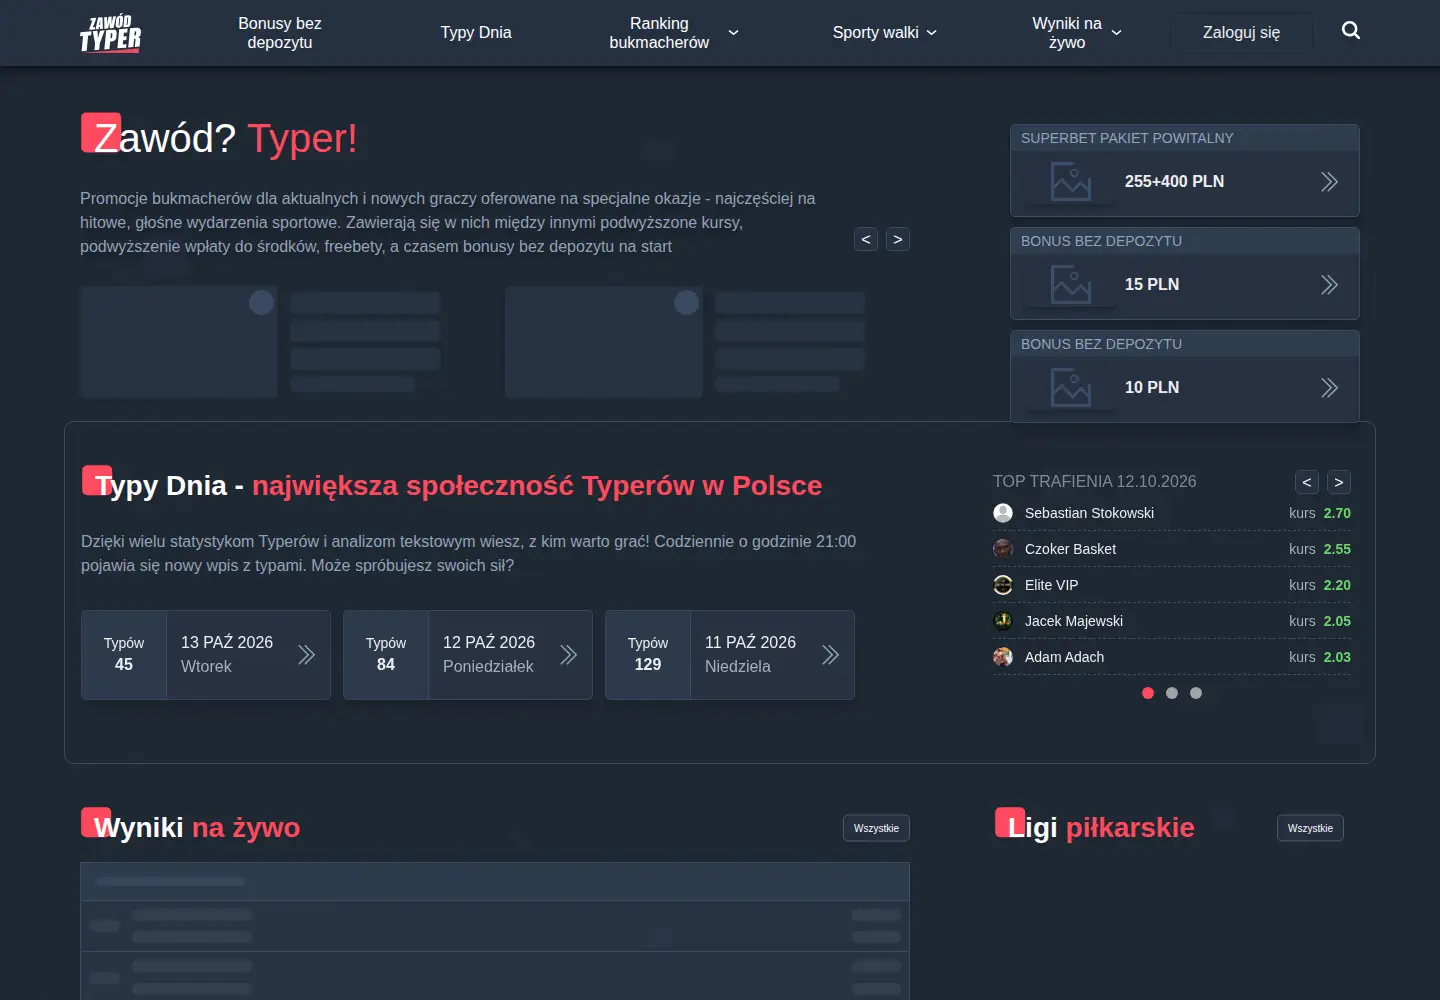1440x1000 pixels.
Task: Show all Ligi piłkarskie via Wszystkie
Action: coord(1310,828)
